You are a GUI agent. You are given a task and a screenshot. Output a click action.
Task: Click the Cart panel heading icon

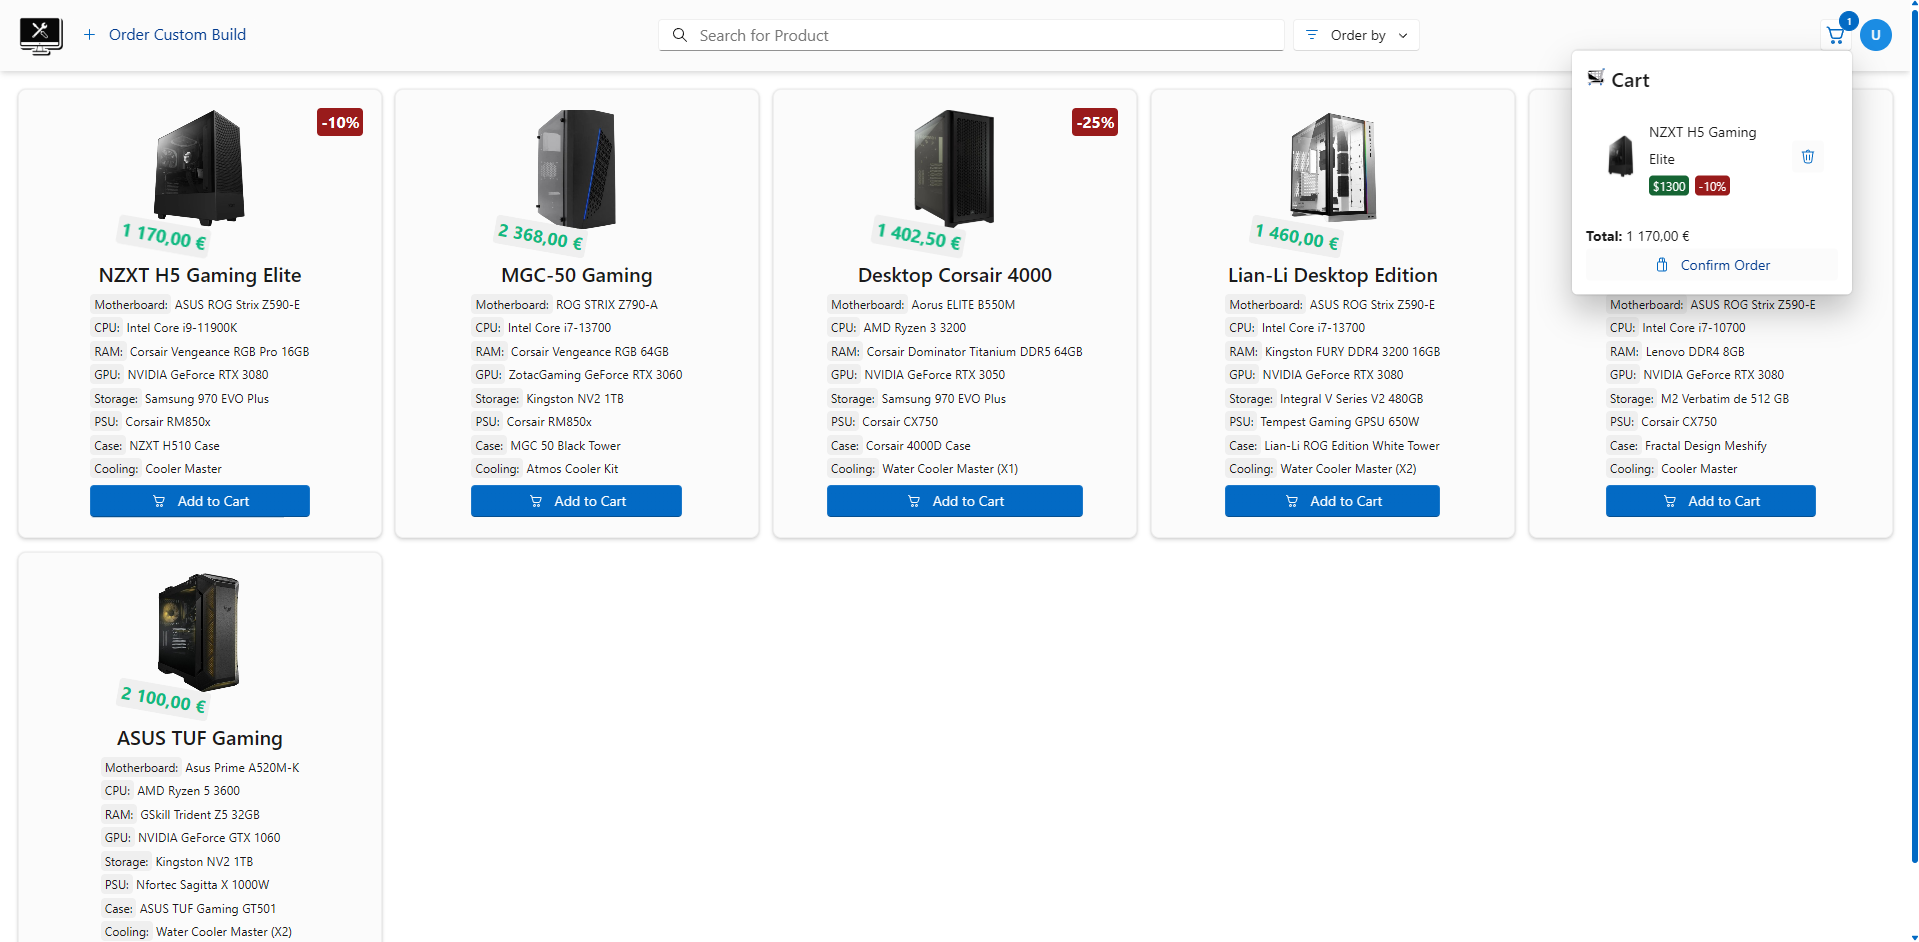tap(1596, 78)
